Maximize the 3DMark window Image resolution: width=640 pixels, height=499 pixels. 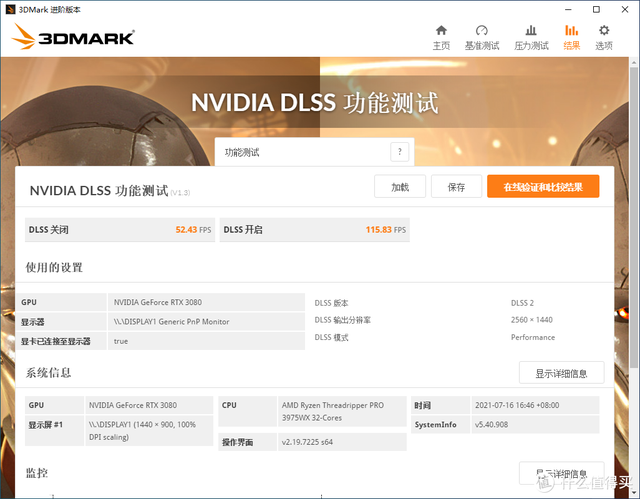(596, 9)
